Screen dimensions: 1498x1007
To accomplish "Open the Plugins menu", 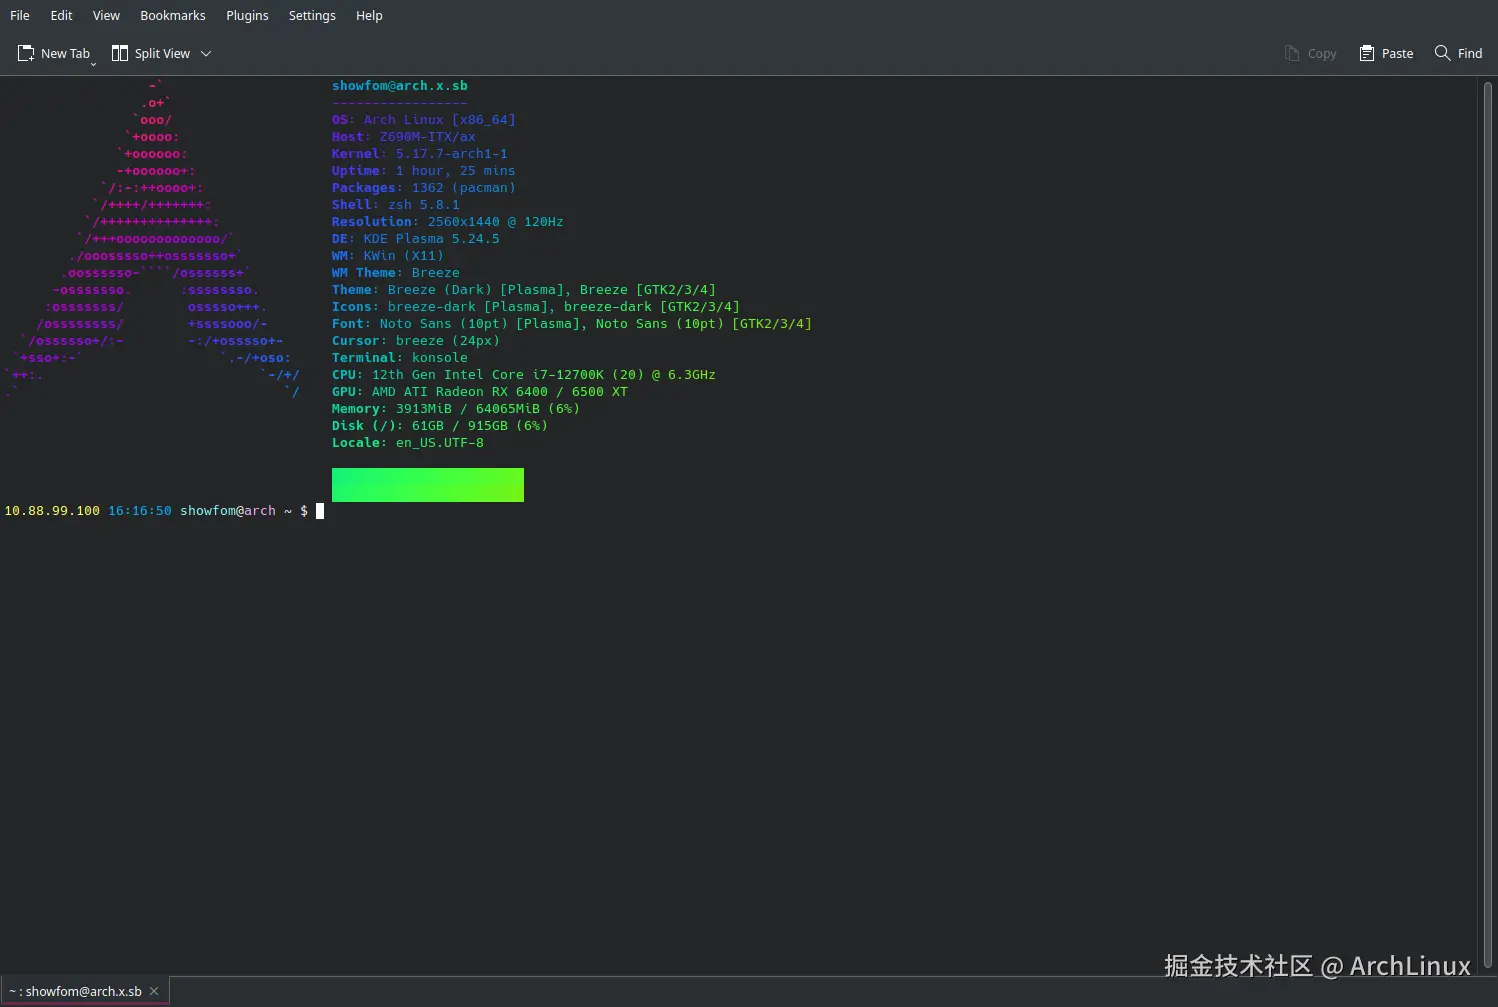I will (247, 15).
